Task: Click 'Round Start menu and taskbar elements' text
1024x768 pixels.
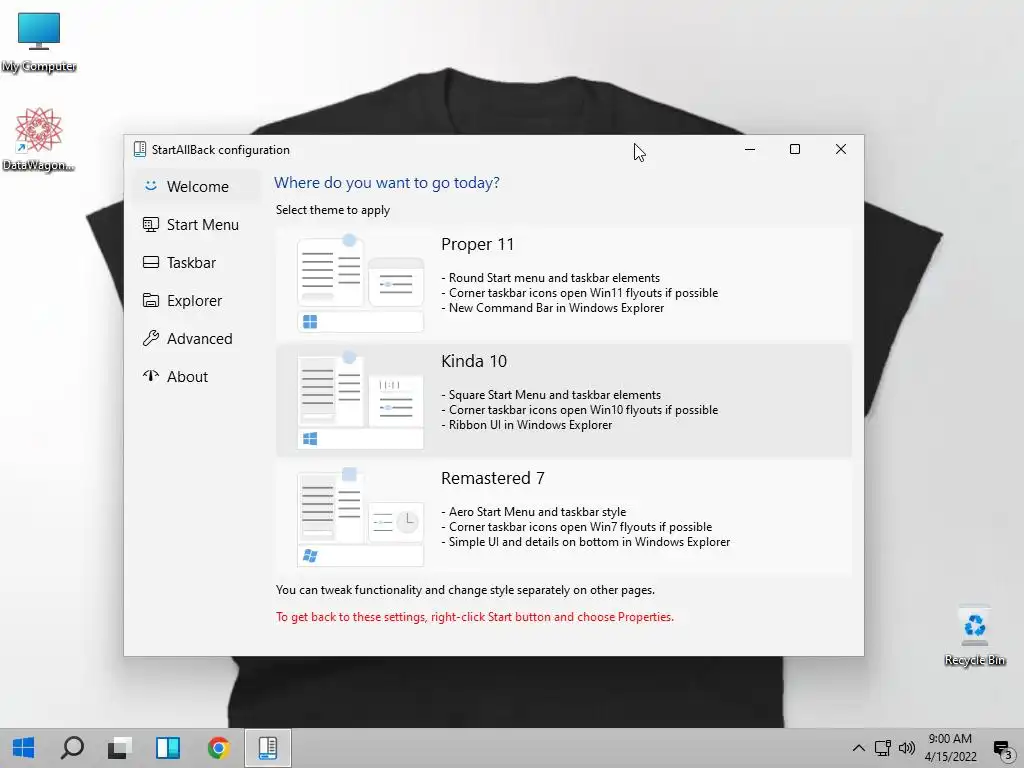Action: click(x=554, y=278)
